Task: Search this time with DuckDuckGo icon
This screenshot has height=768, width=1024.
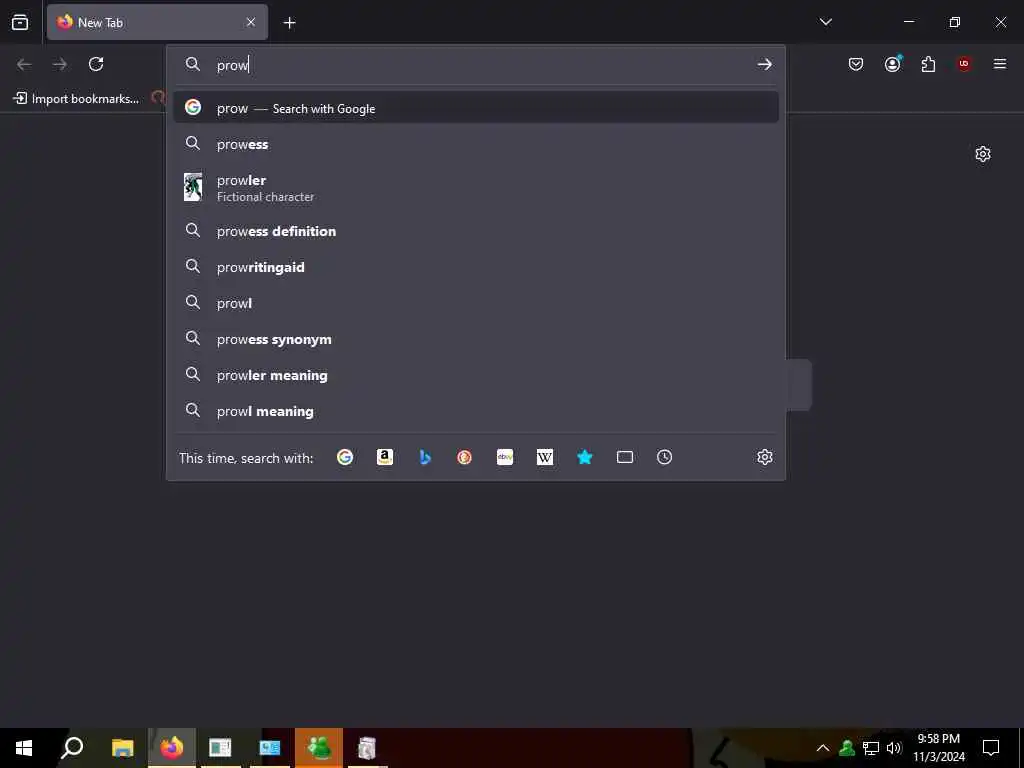Action: [x=464, y=457]
